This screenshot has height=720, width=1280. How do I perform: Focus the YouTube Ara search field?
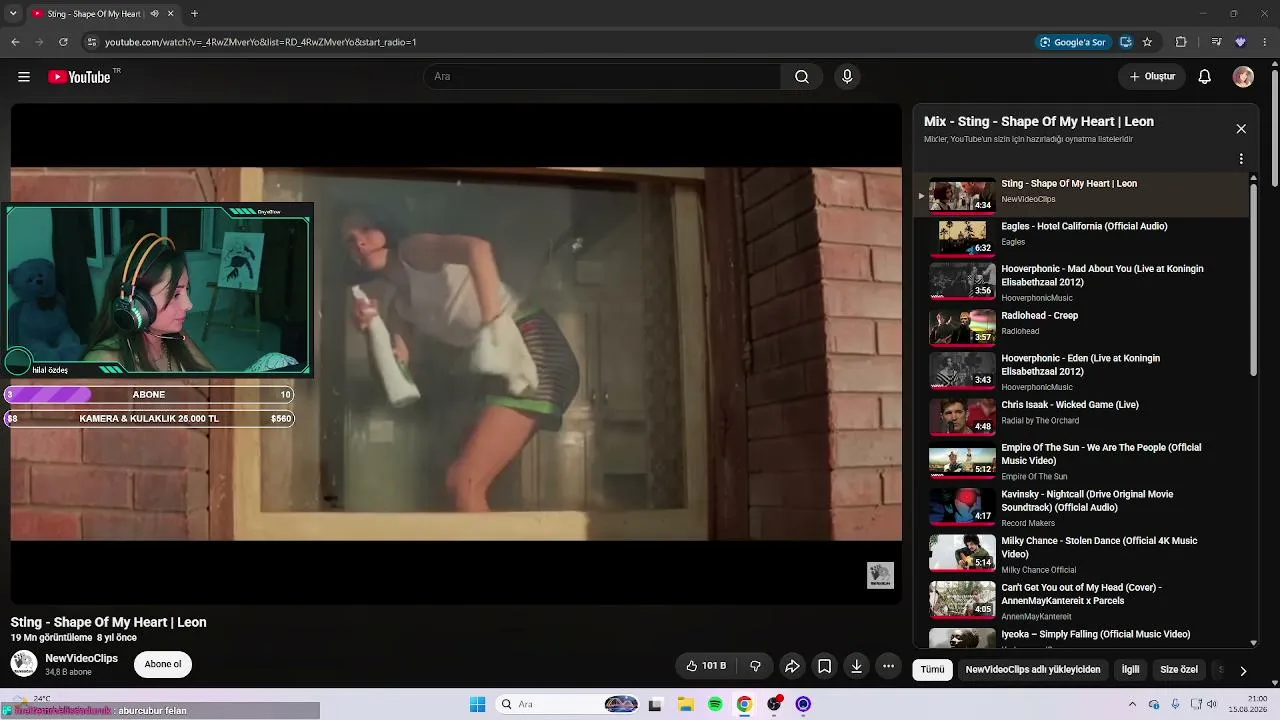point(602,77)
